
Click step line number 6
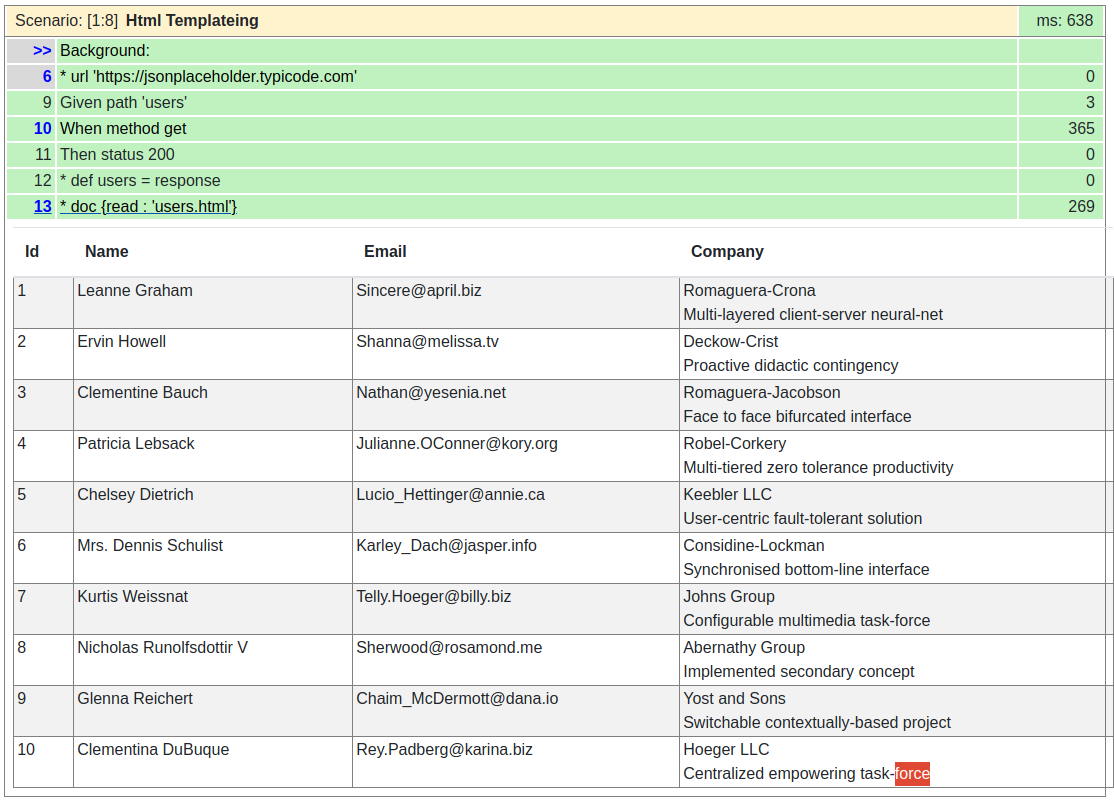point(47,76)
